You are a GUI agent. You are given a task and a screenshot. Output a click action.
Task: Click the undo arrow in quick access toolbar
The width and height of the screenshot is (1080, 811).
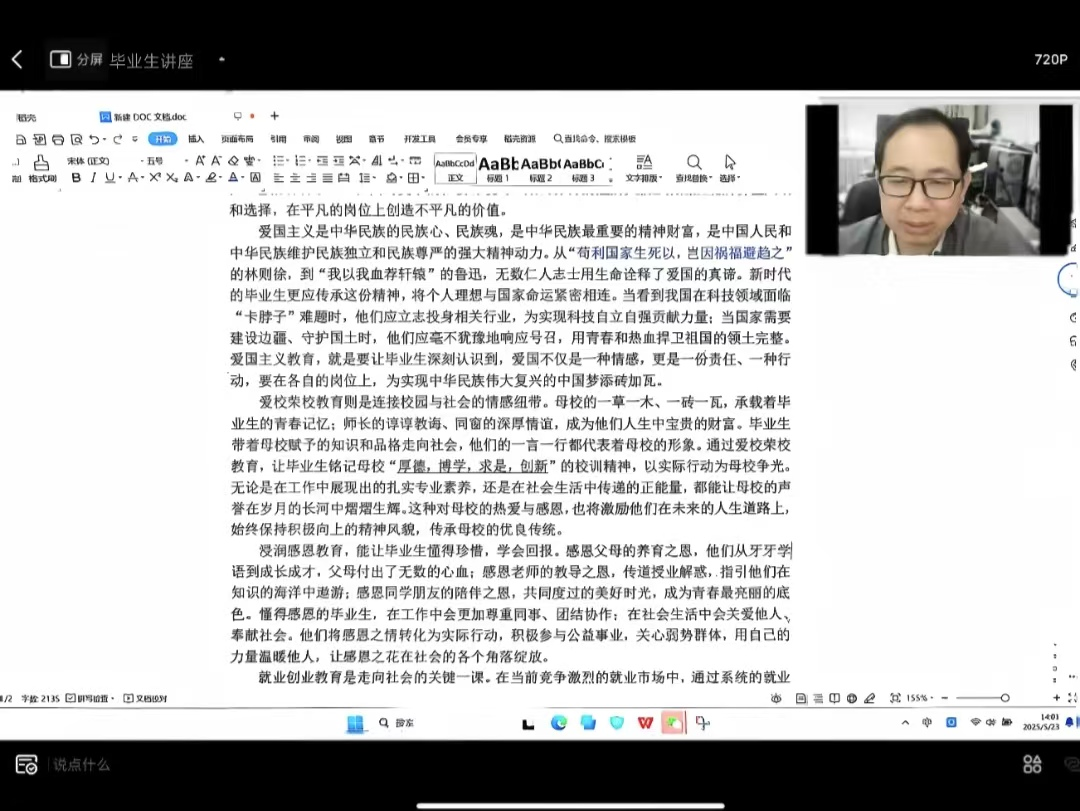tap(93, 139)
